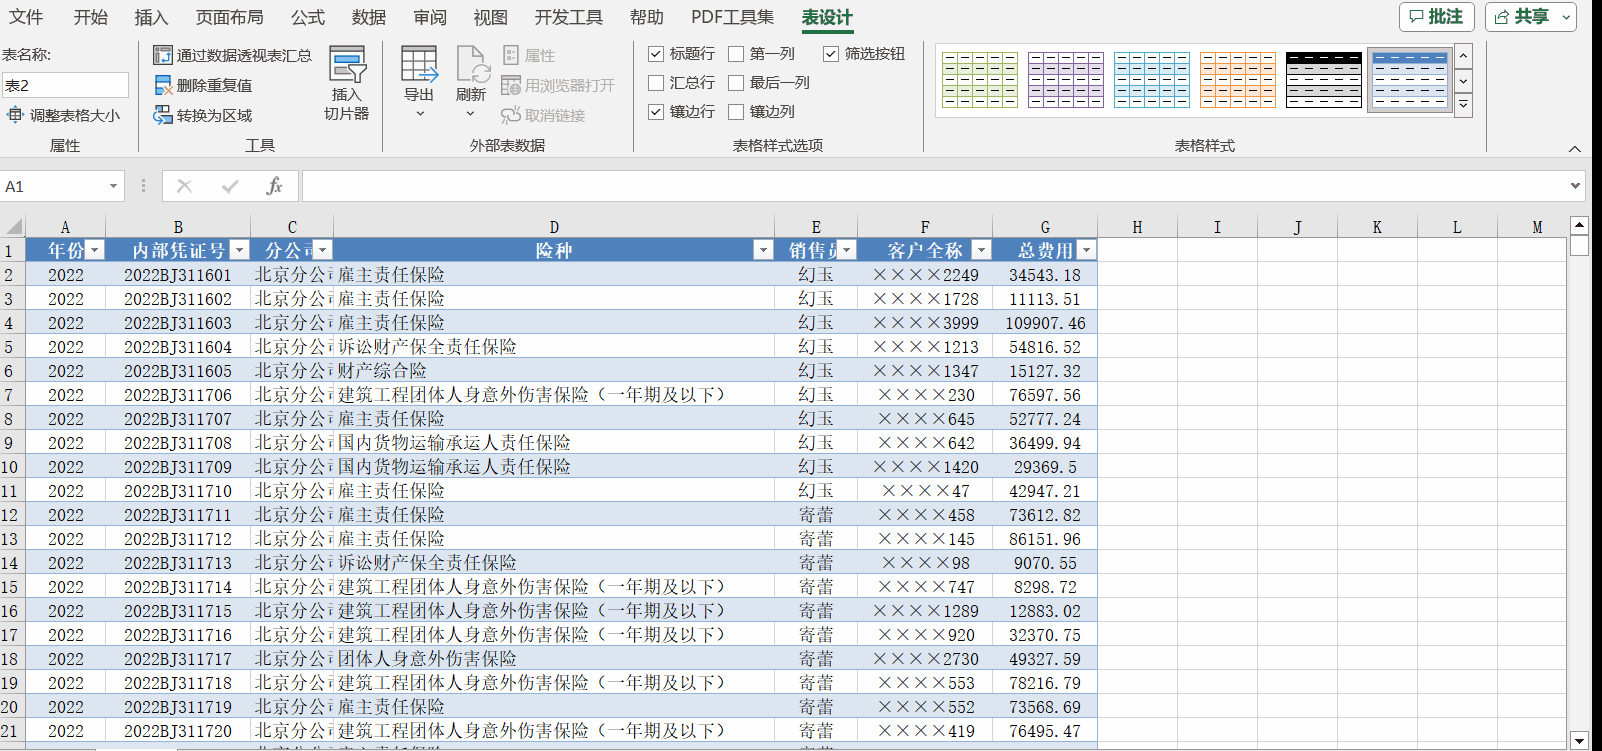Disable the Filter Button (筛选按钮) checkbox
This screenshot has width=1602, height=751.
(831, 54)
